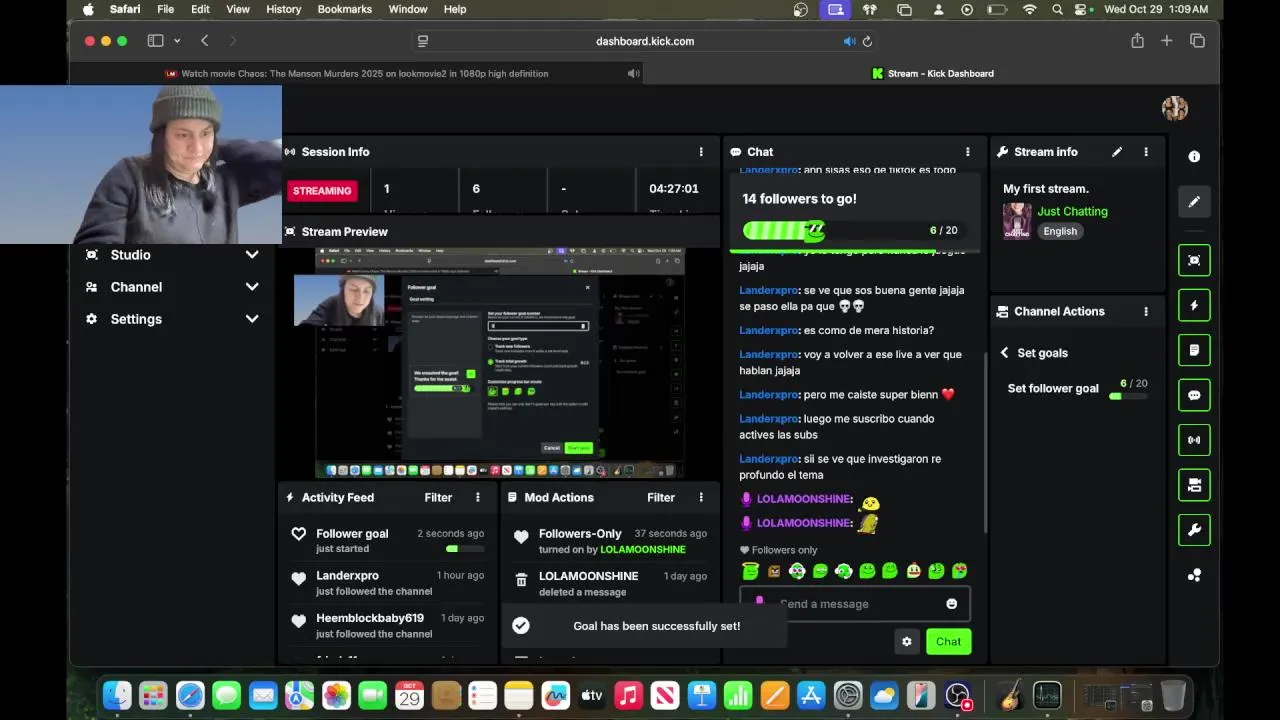Open Set follower goal action
The height and width of the screenshot is (720, 1280).
click(1077, 388)
